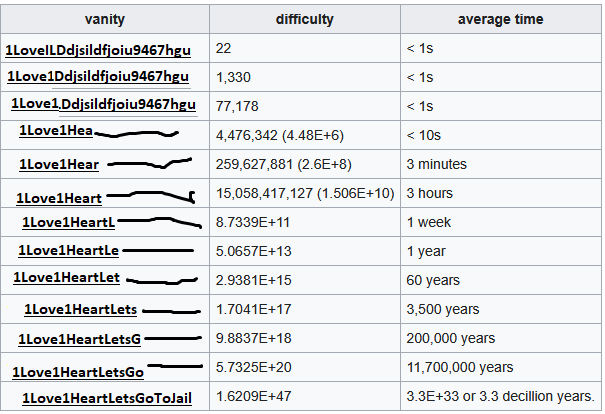605x414 pixels.
Task: Open the 1Love1Heart vanity address link
Action: pos(59,198)
